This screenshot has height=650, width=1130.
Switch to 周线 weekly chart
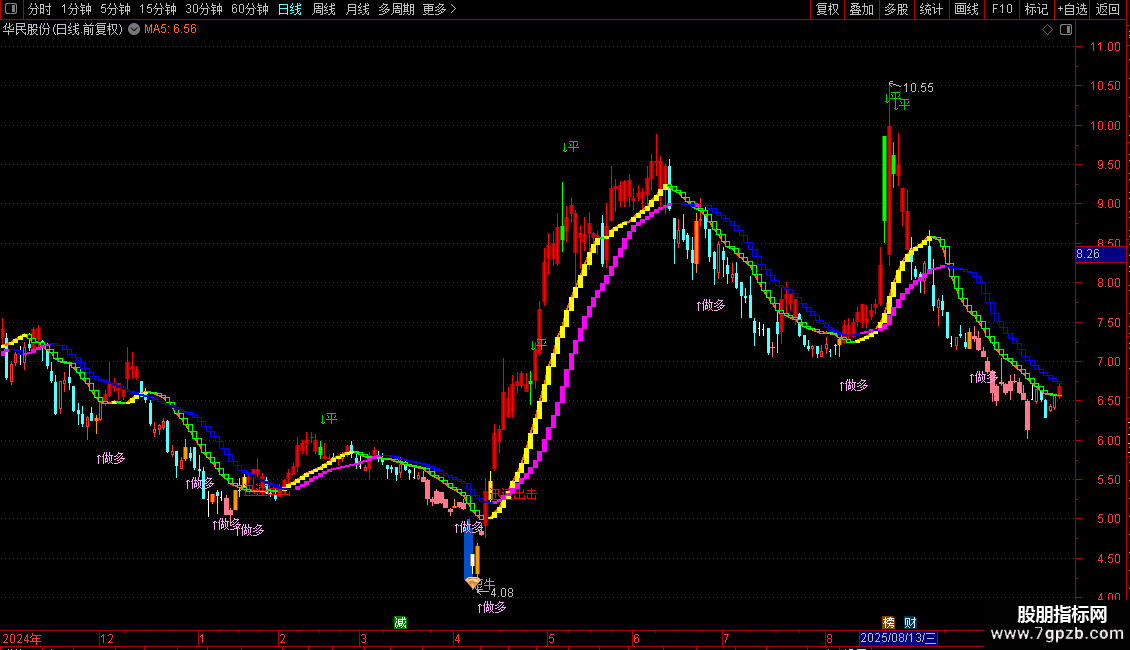coord(324,9)
